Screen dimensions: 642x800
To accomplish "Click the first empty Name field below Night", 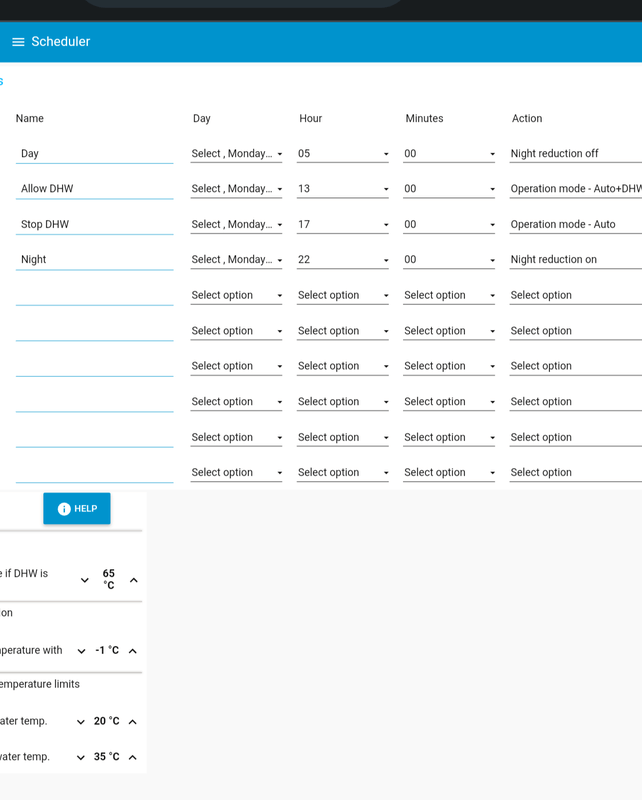I will pos(94,295).
